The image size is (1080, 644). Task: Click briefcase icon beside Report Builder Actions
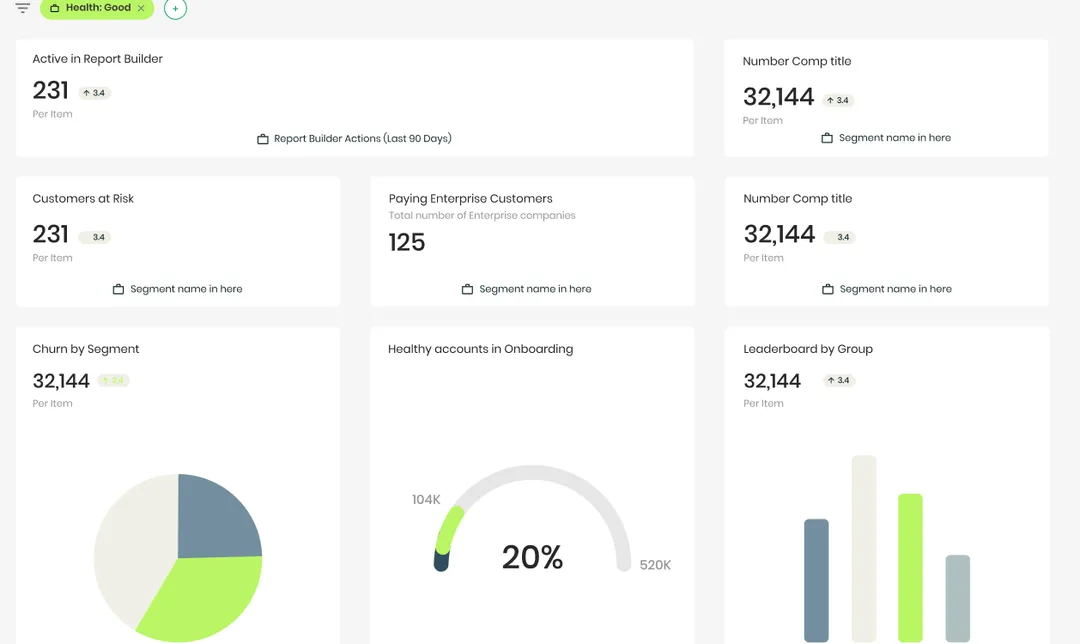tap(262, 139)
